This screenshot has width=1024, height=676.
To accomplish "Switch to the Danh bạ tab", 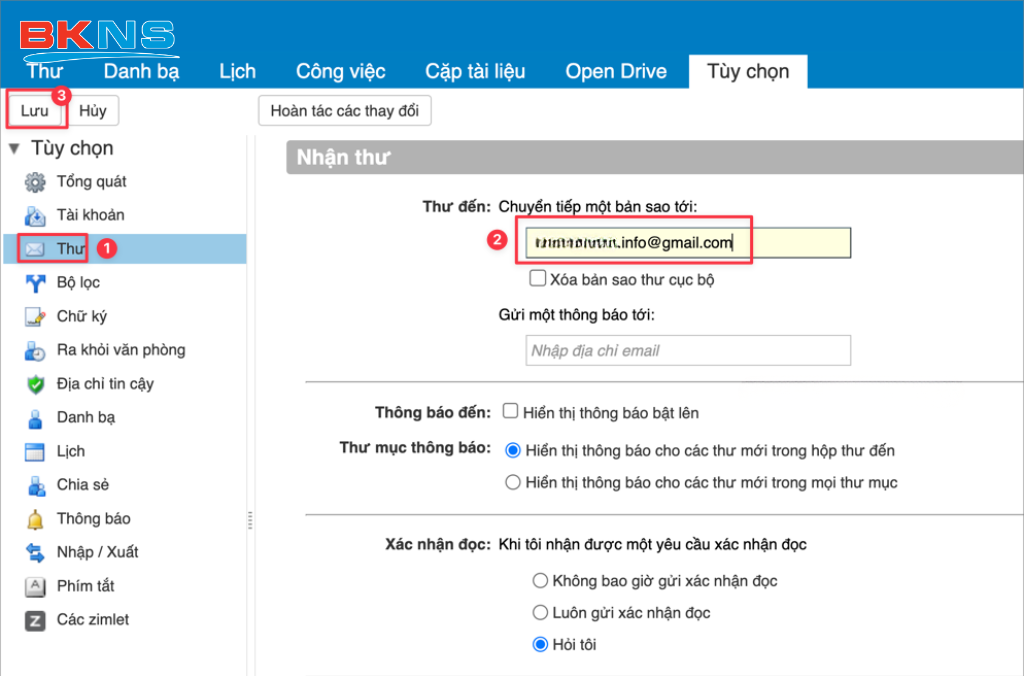I will pos(141,71).
